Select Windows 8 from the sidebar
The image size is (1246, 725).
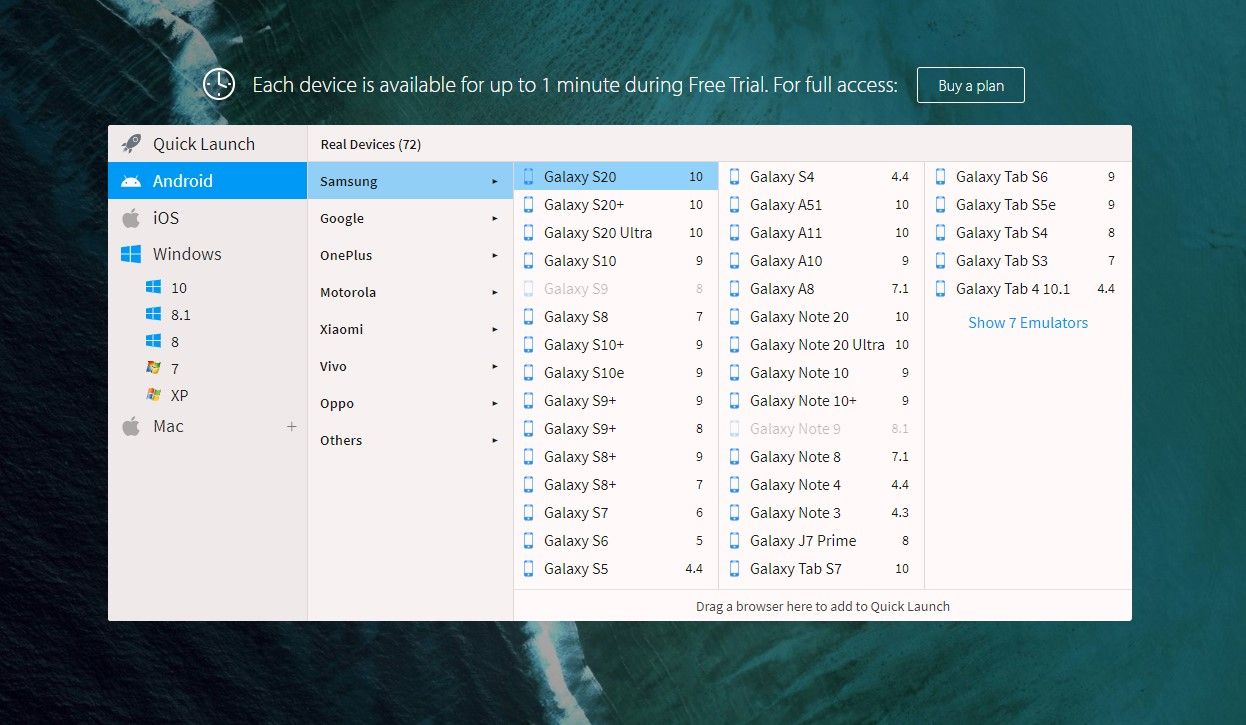point(207,341)
